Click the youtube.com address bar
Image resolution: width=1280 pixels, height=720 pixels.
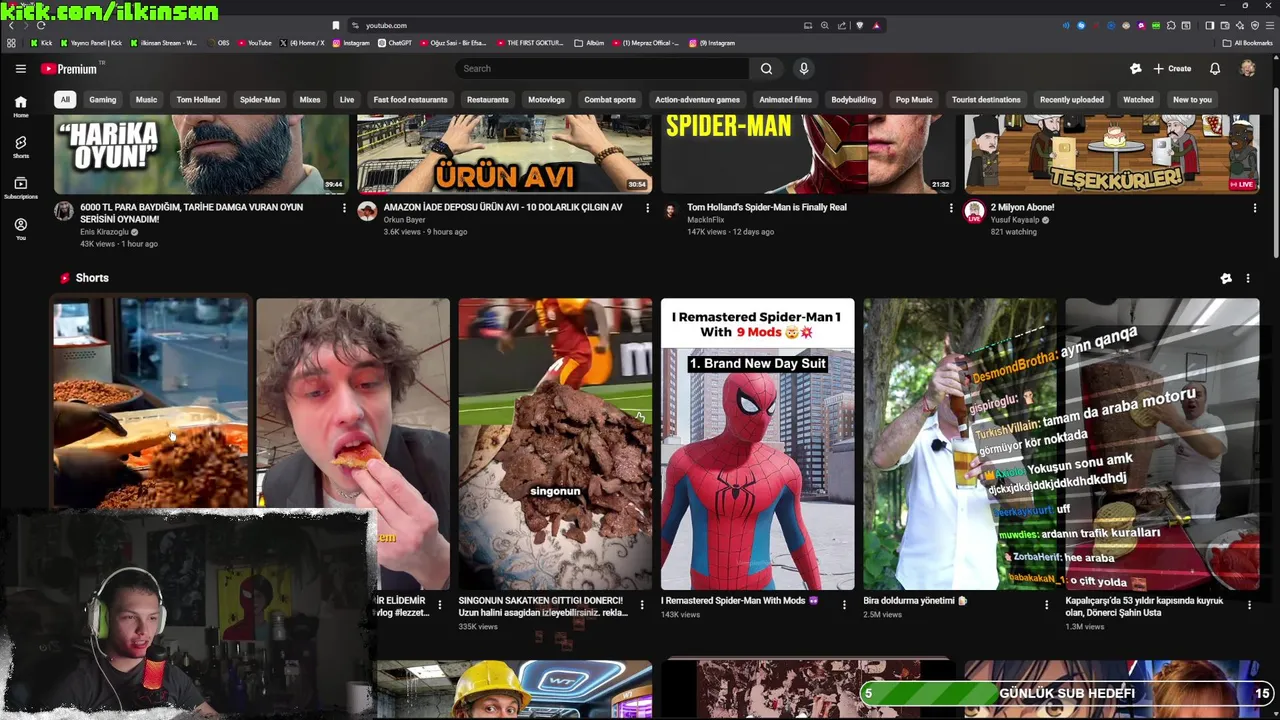tap(386, 25)
